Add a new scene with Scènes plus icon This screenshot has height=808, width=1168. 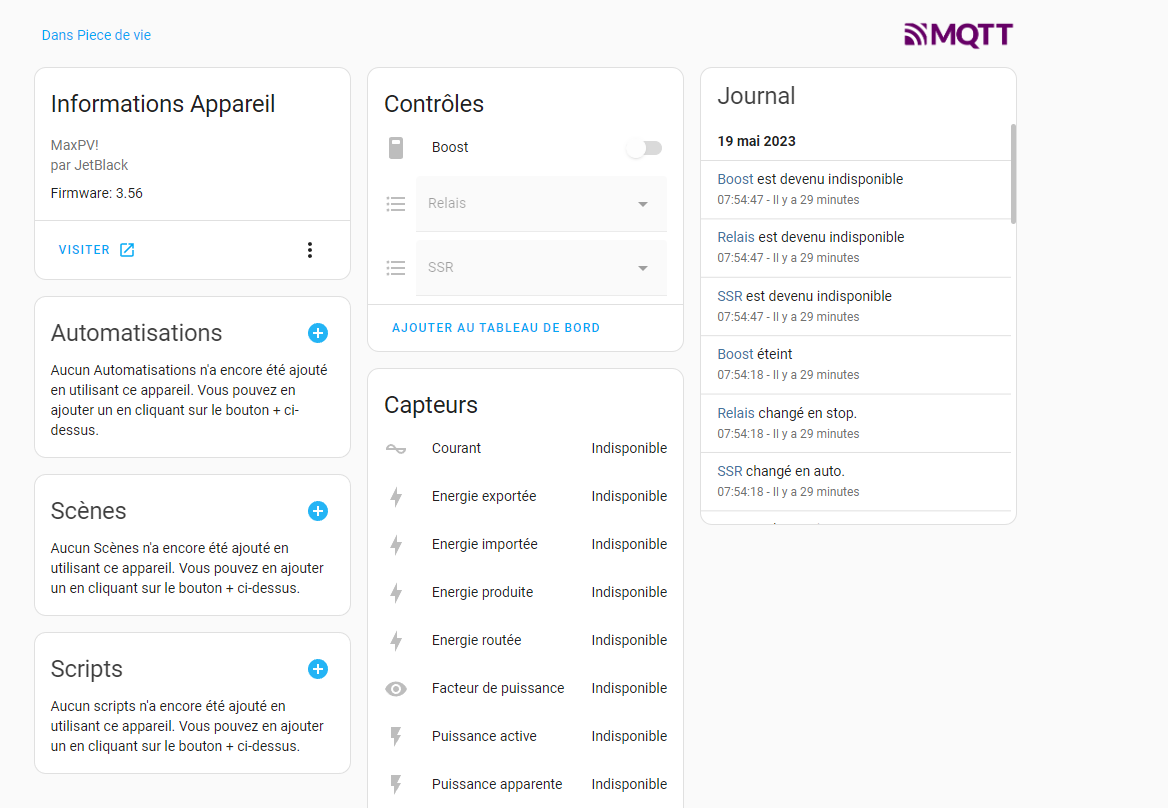(x=318, y=511)
